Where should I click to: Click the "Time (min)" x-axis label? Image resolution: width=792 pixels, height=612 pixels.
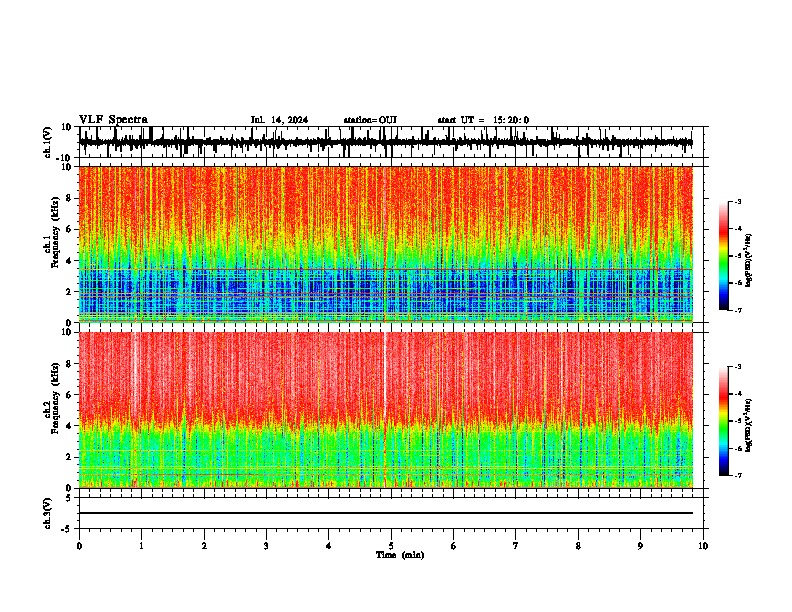point(400,555)
